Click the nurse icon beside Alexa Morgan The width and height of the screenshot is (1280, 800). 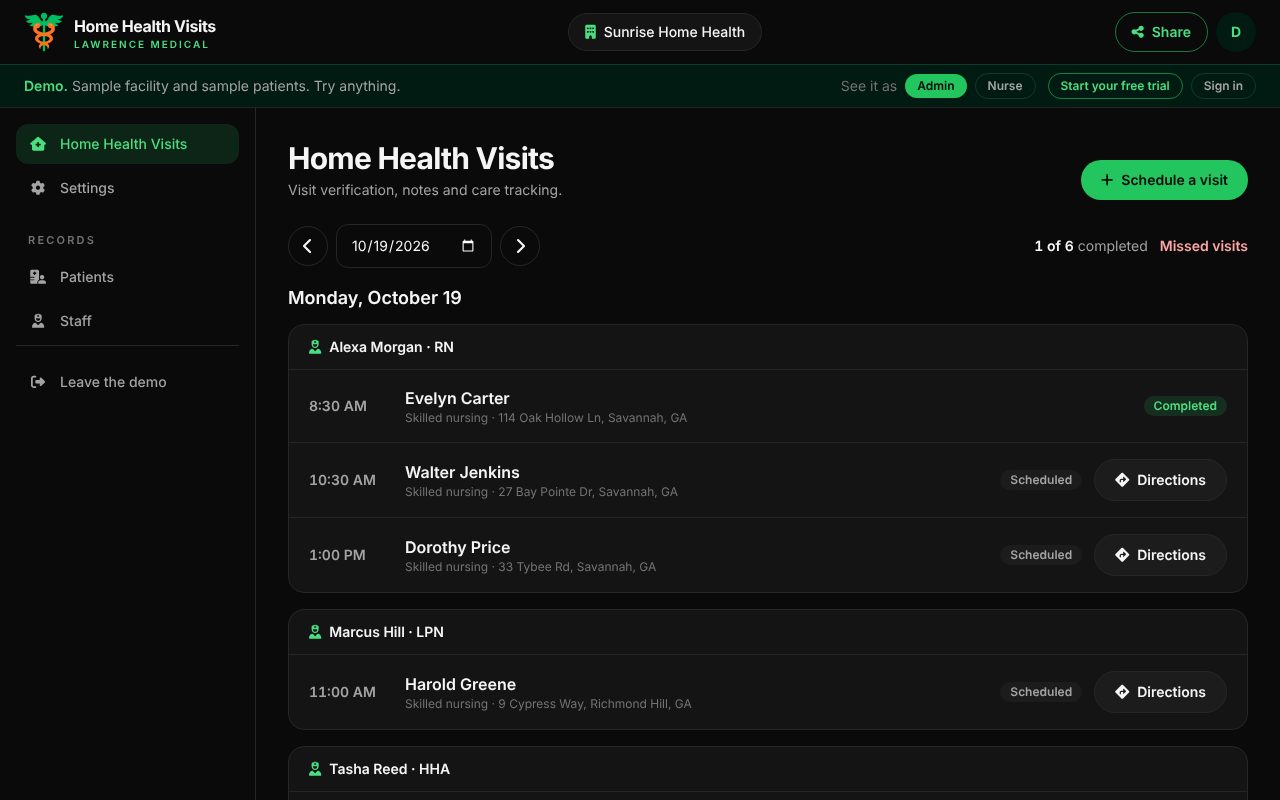coord(315,348)
